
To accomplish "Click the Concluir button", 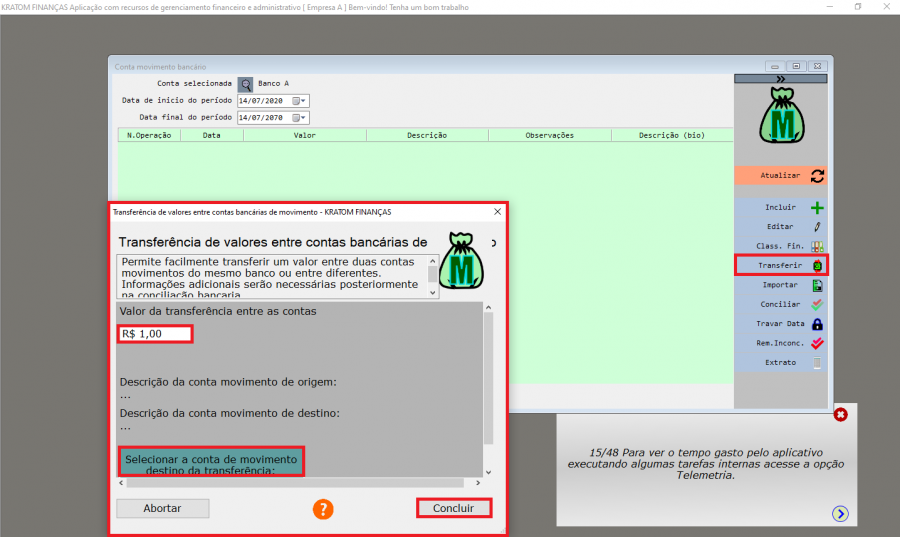I will (x=453, y=508).
